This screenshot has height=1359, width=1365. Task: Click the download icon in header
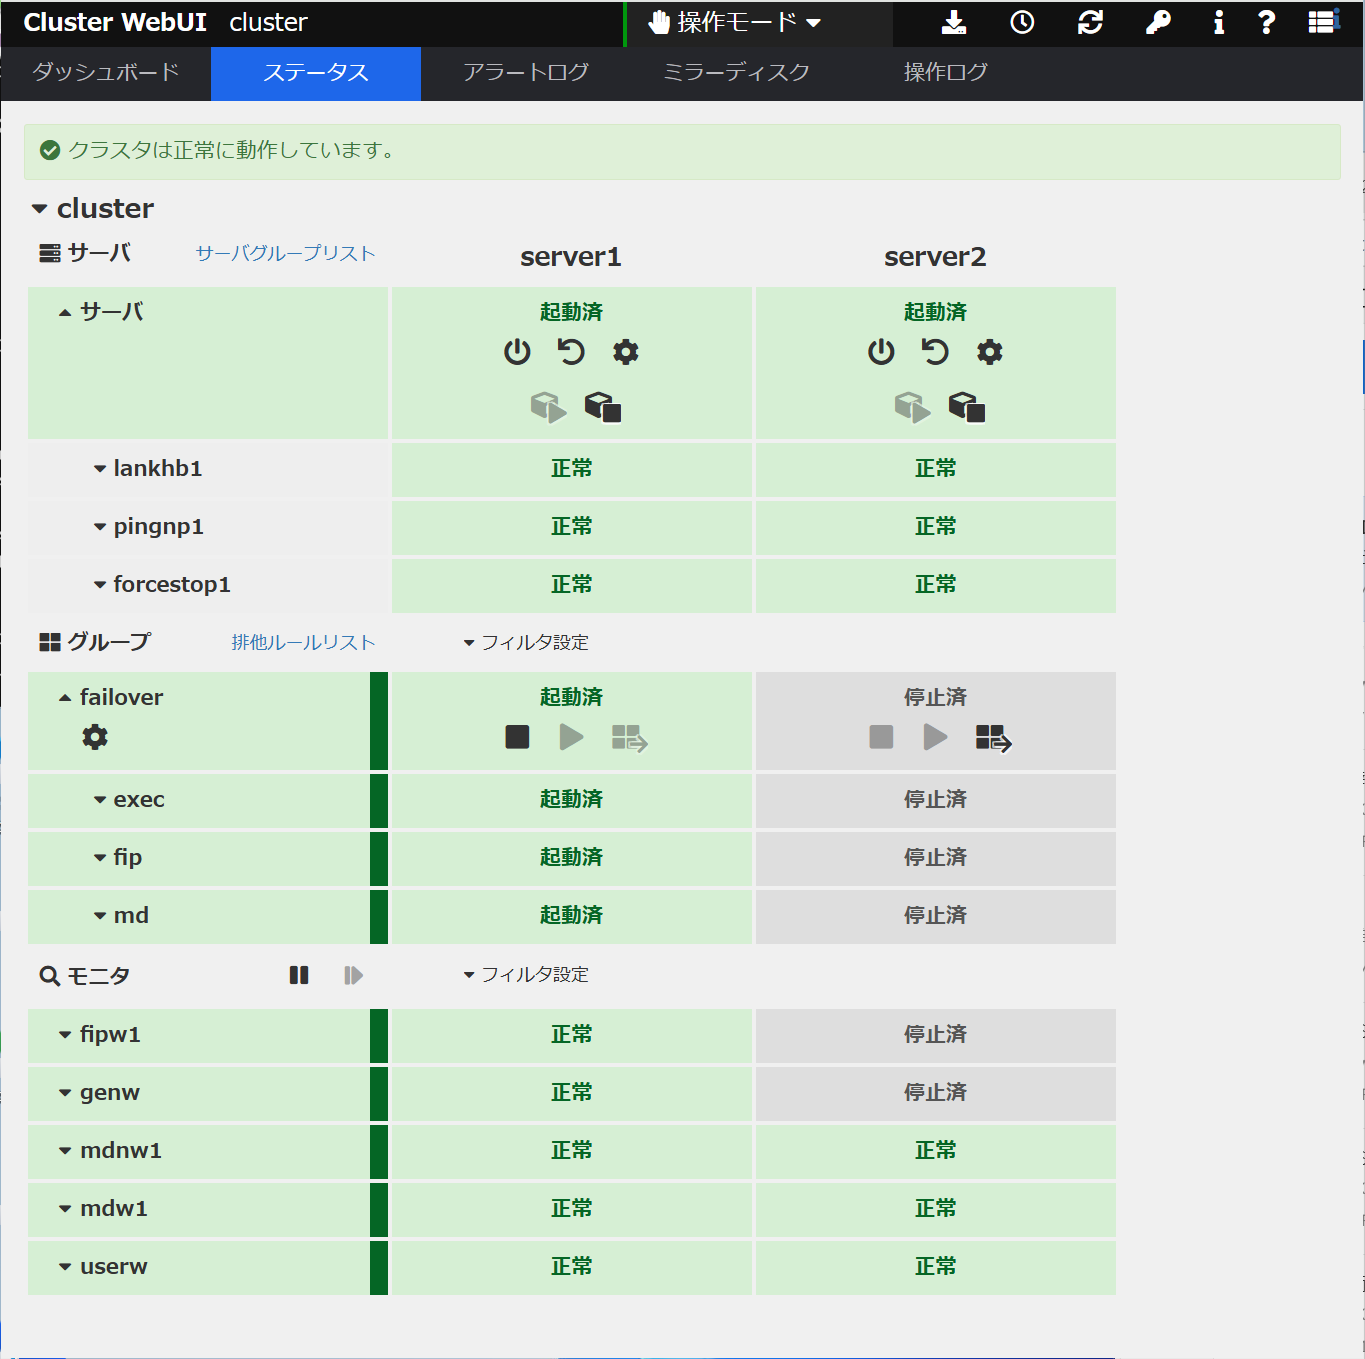954,23
